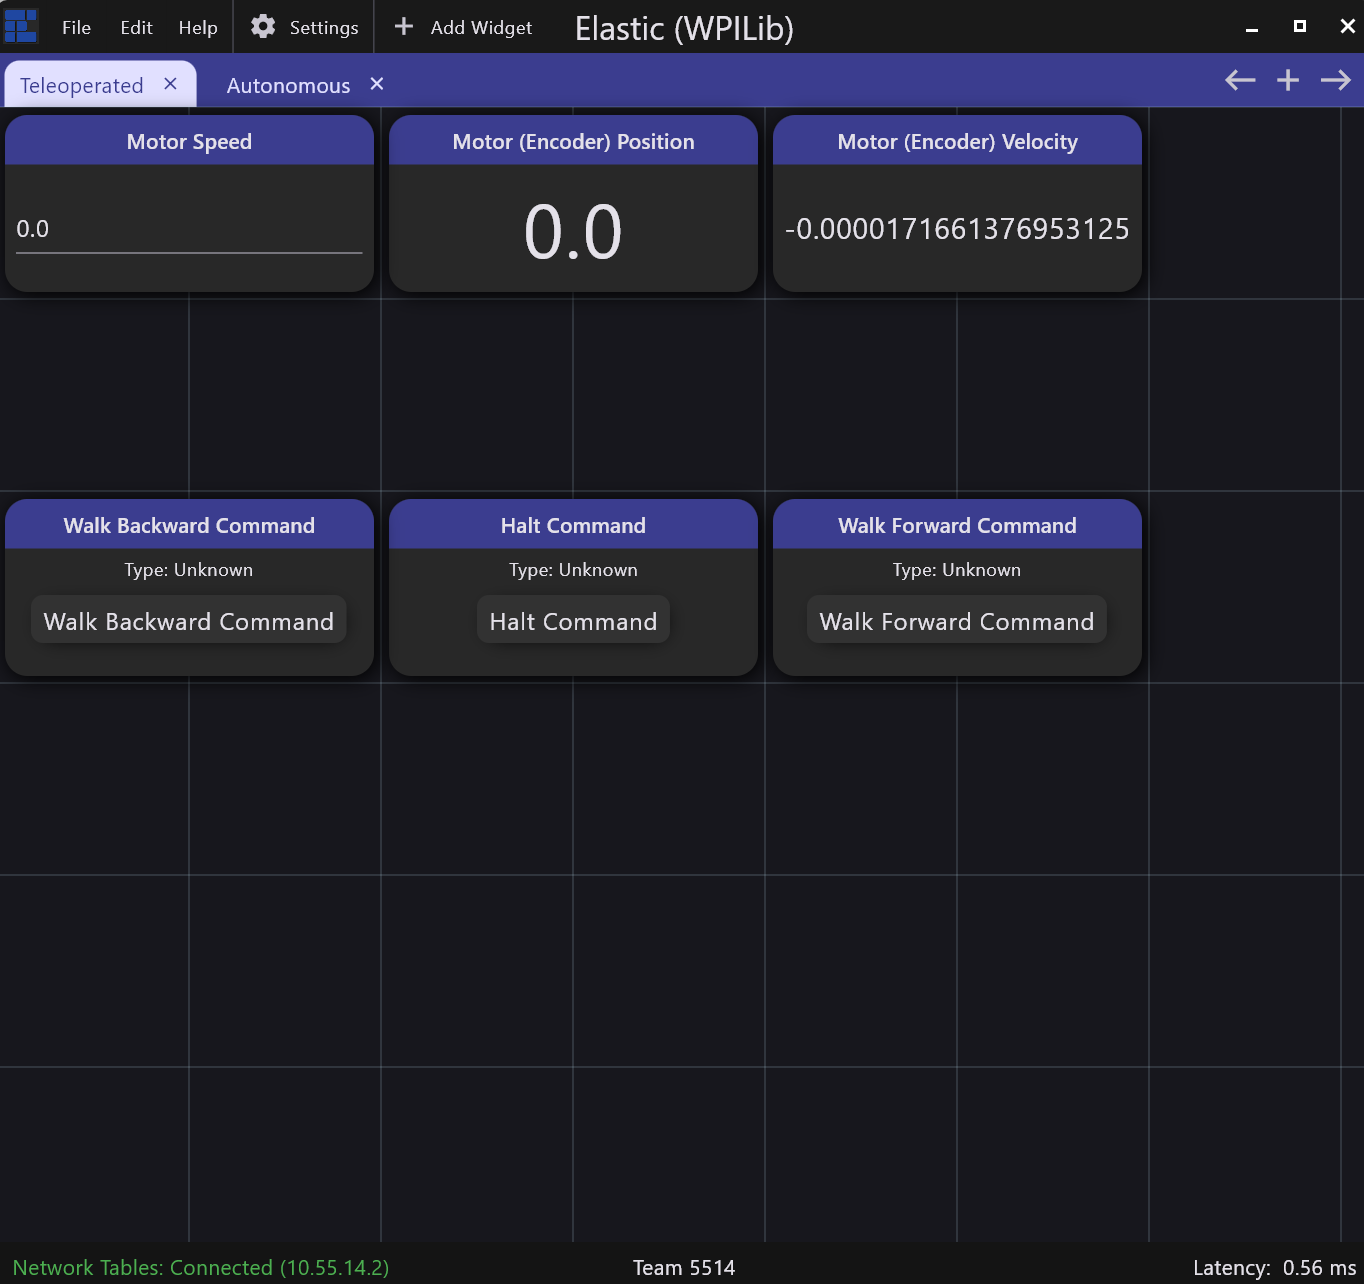Add a new tab with plus icon
This screenshot has width=1364, height=1284.
[x=1288, y=81]
